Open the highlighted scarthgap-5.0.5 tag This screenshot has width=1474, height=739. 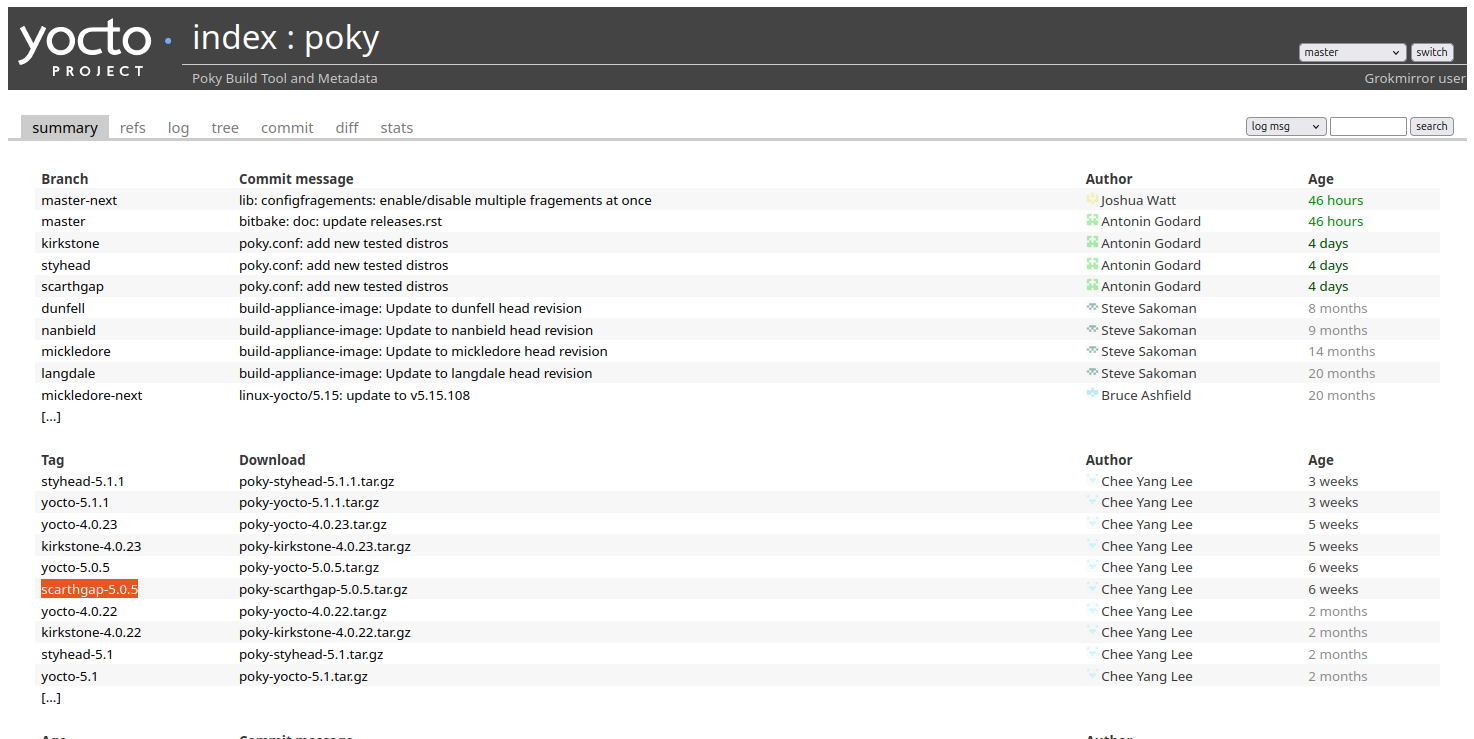[x=88, y=589]
